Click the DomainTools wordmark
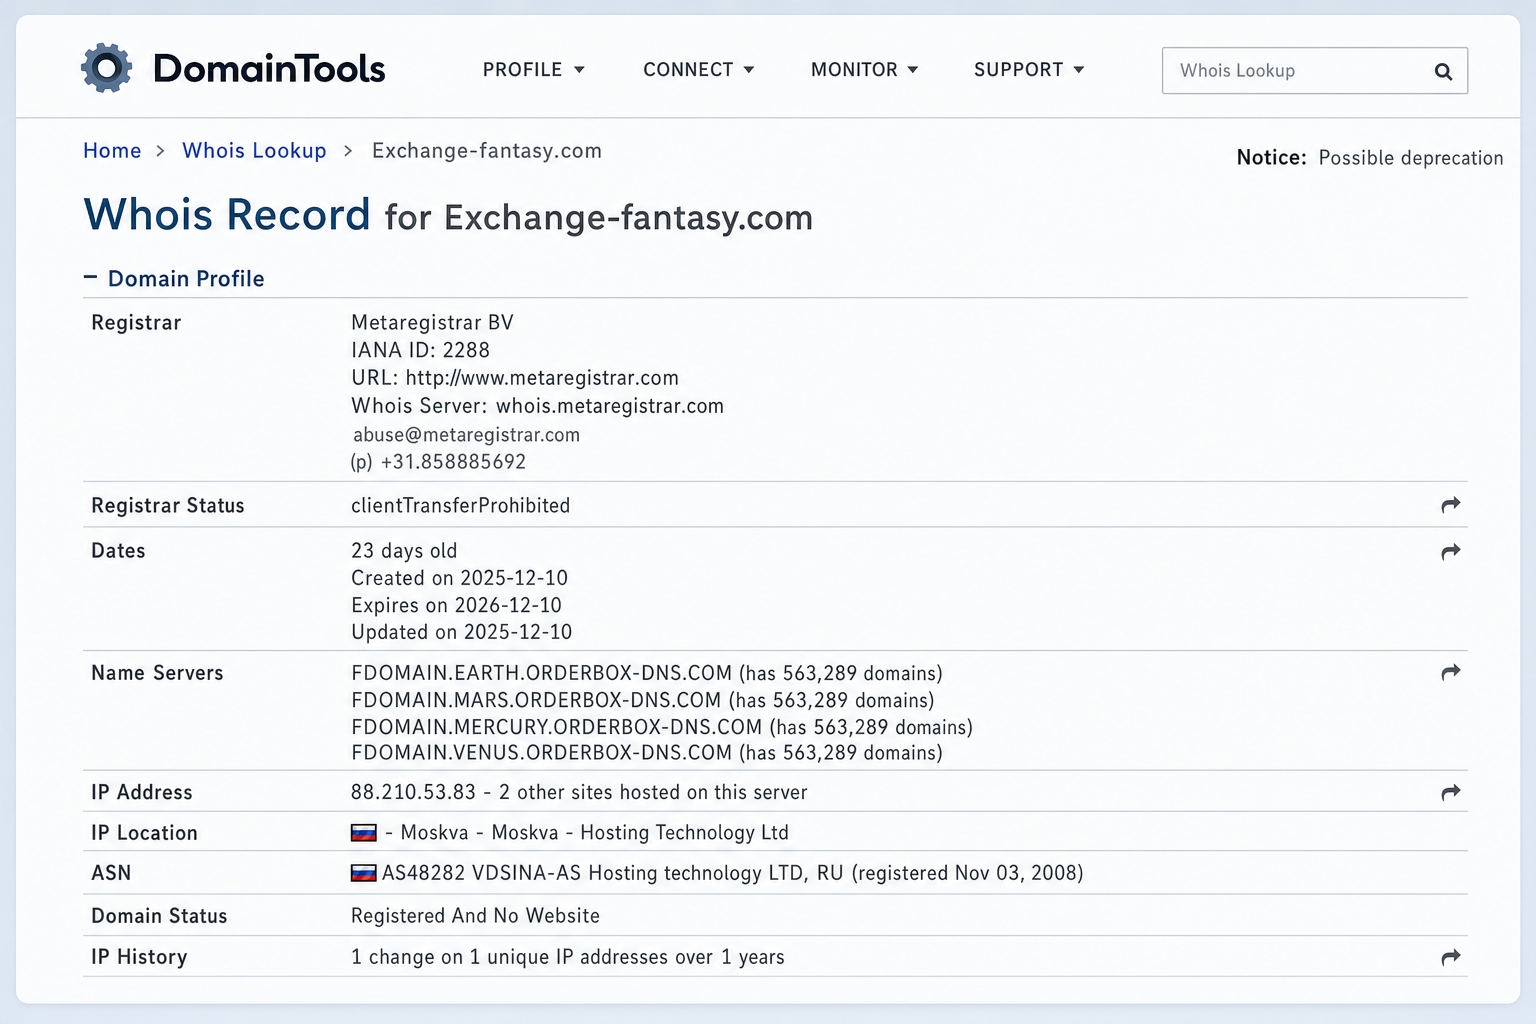This screenshot has height=1024, width=1536. pyautogui.click(x=269, y=69)
